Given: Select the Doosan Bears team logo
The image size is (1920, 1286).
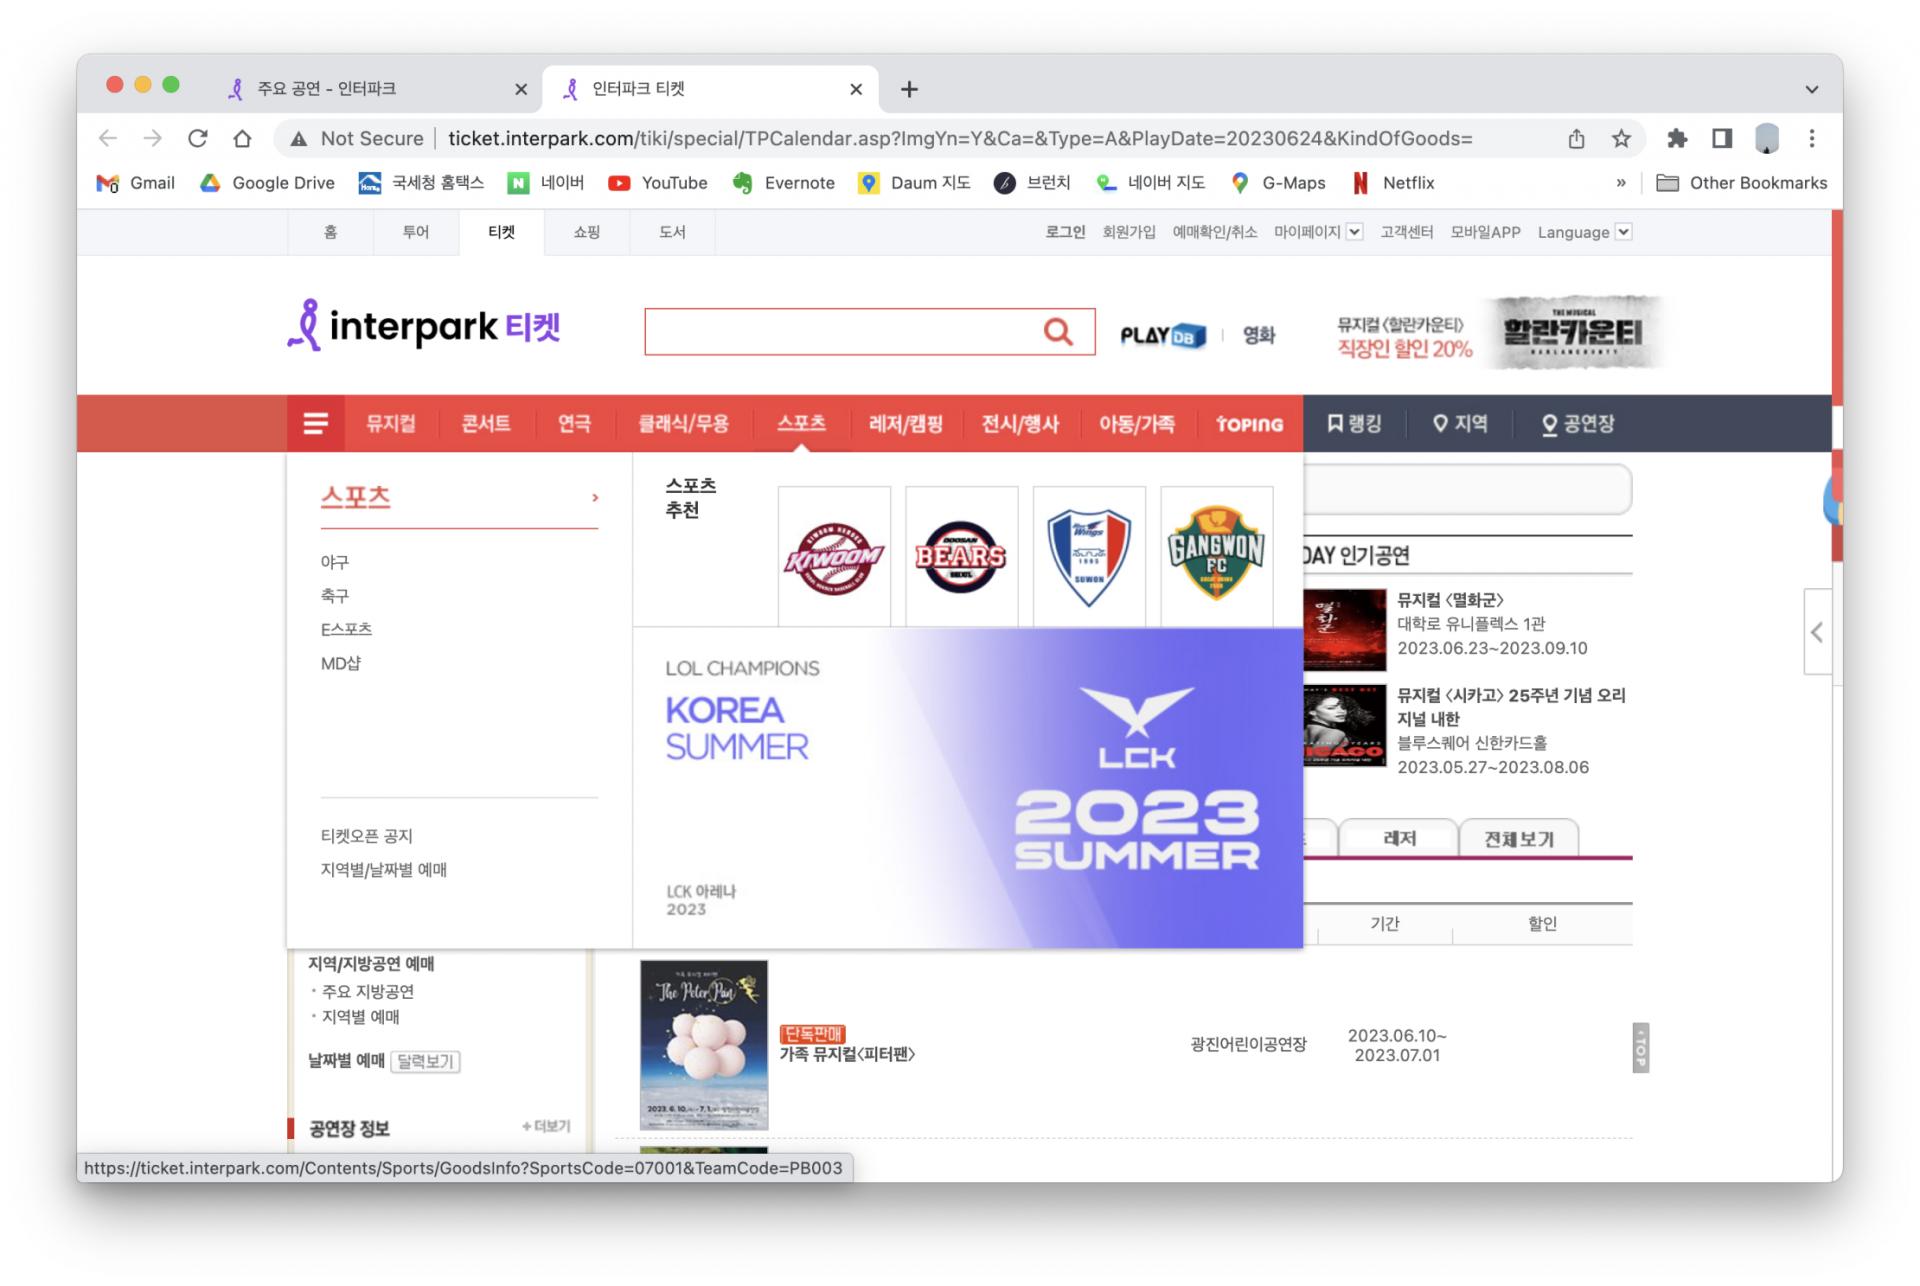Looking at the screenshot, I should 961,556.
